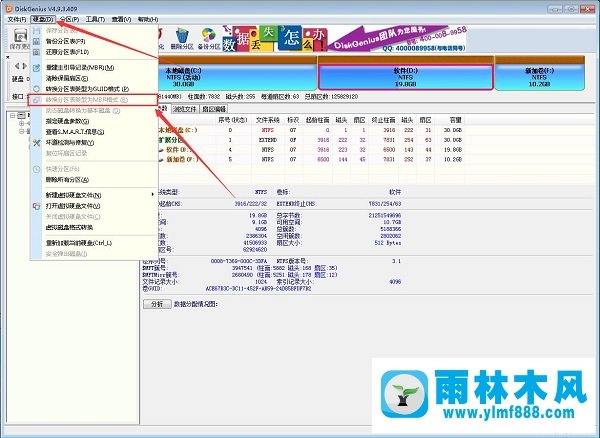The image size is (600, 438).
Task: Open the DiskGenius data-loss banner ad
Action: [344, 39]
